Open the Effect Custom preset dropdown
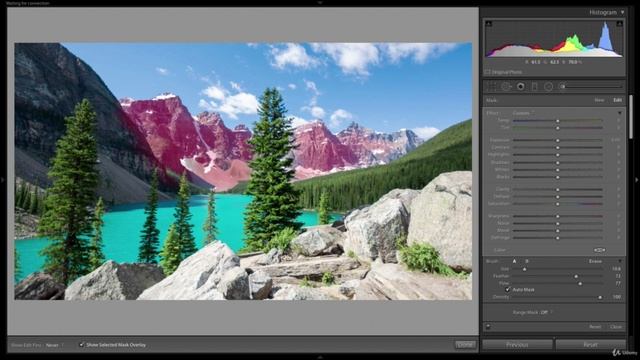The height and width of the screenshot is (360, 640). (x=524, y=113)
